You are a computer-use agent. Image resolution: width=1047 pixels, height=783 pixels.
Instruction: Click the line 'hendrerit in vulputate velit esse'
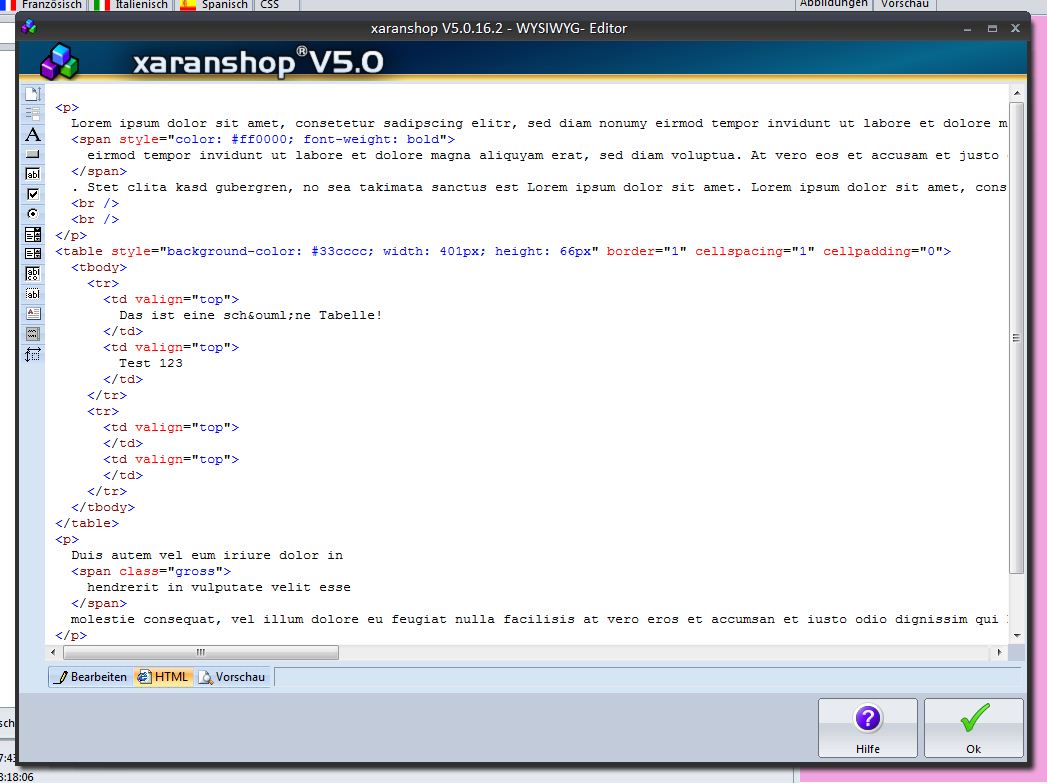(x=219, y=587)
